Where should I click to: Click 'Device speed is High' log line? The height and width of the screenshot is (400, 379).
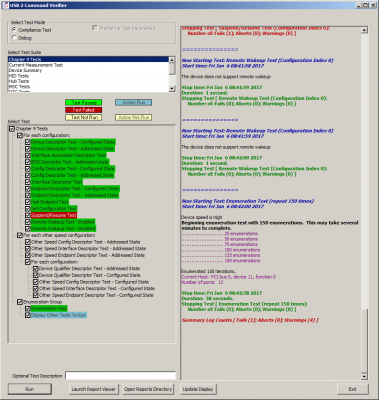click(201, 217)
